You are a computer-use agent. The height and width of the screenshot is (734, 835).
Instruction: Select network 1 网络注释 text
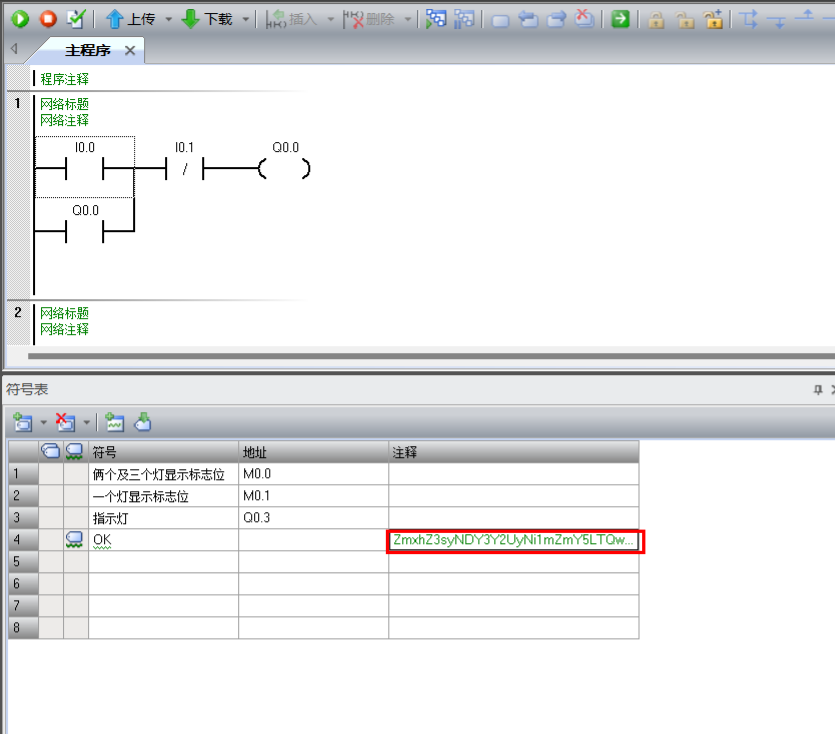[64, 120]
